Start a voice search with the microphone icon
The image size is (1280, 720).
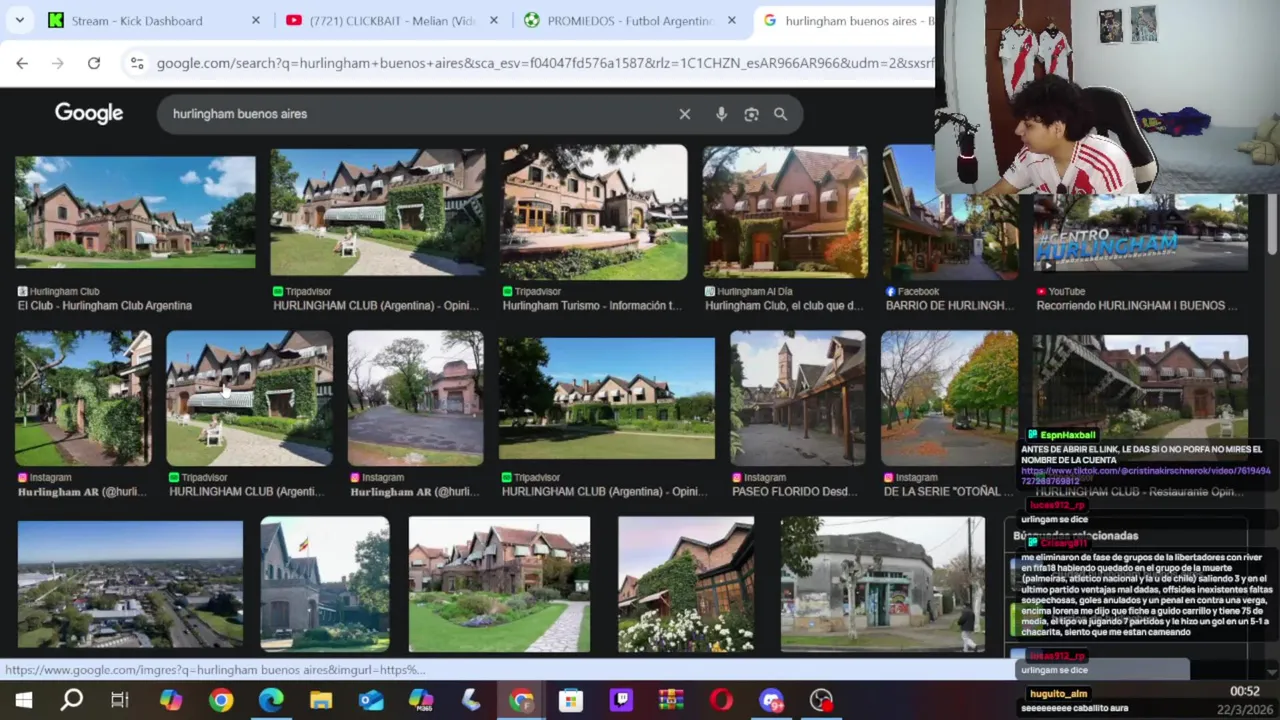pyautogui.click(x=721, y=114)
